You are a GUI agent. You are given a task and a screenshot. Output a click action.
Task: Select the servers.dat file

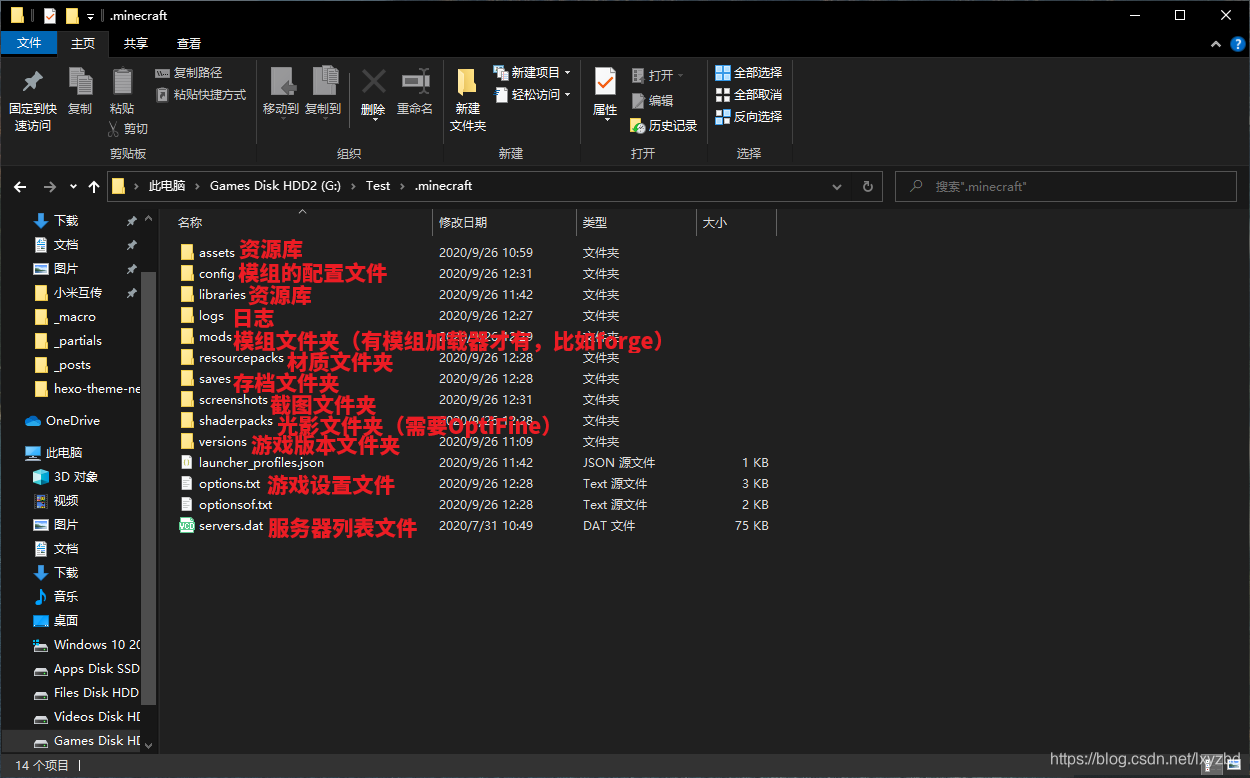tap(231, 526)
